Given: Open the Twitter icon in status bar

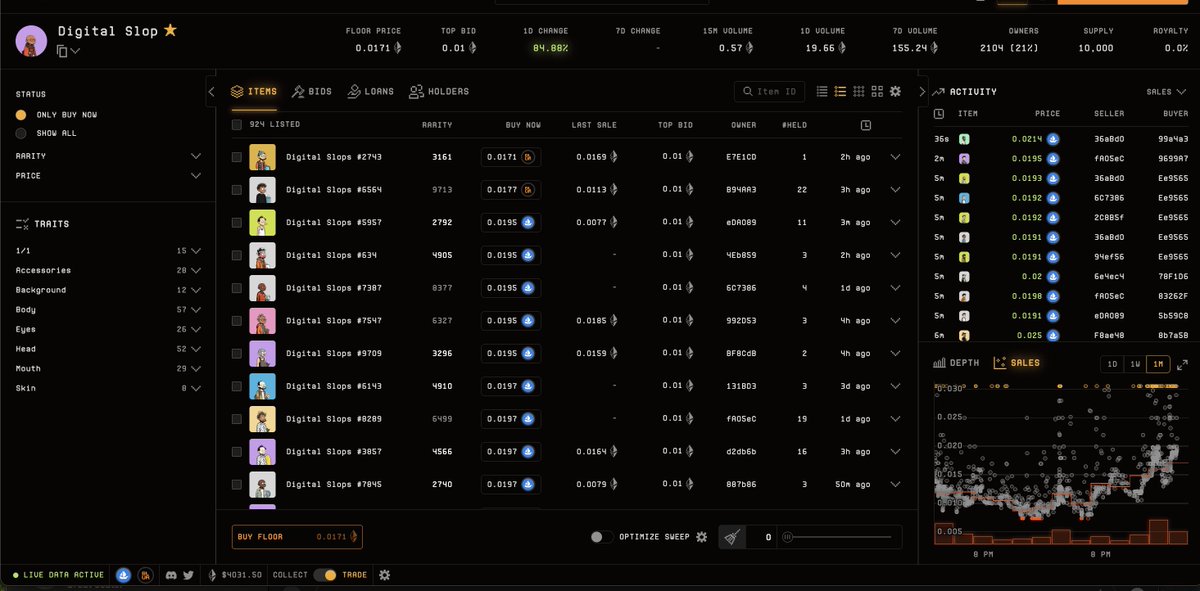Looking at the screenshot, I should click(190, 575).
